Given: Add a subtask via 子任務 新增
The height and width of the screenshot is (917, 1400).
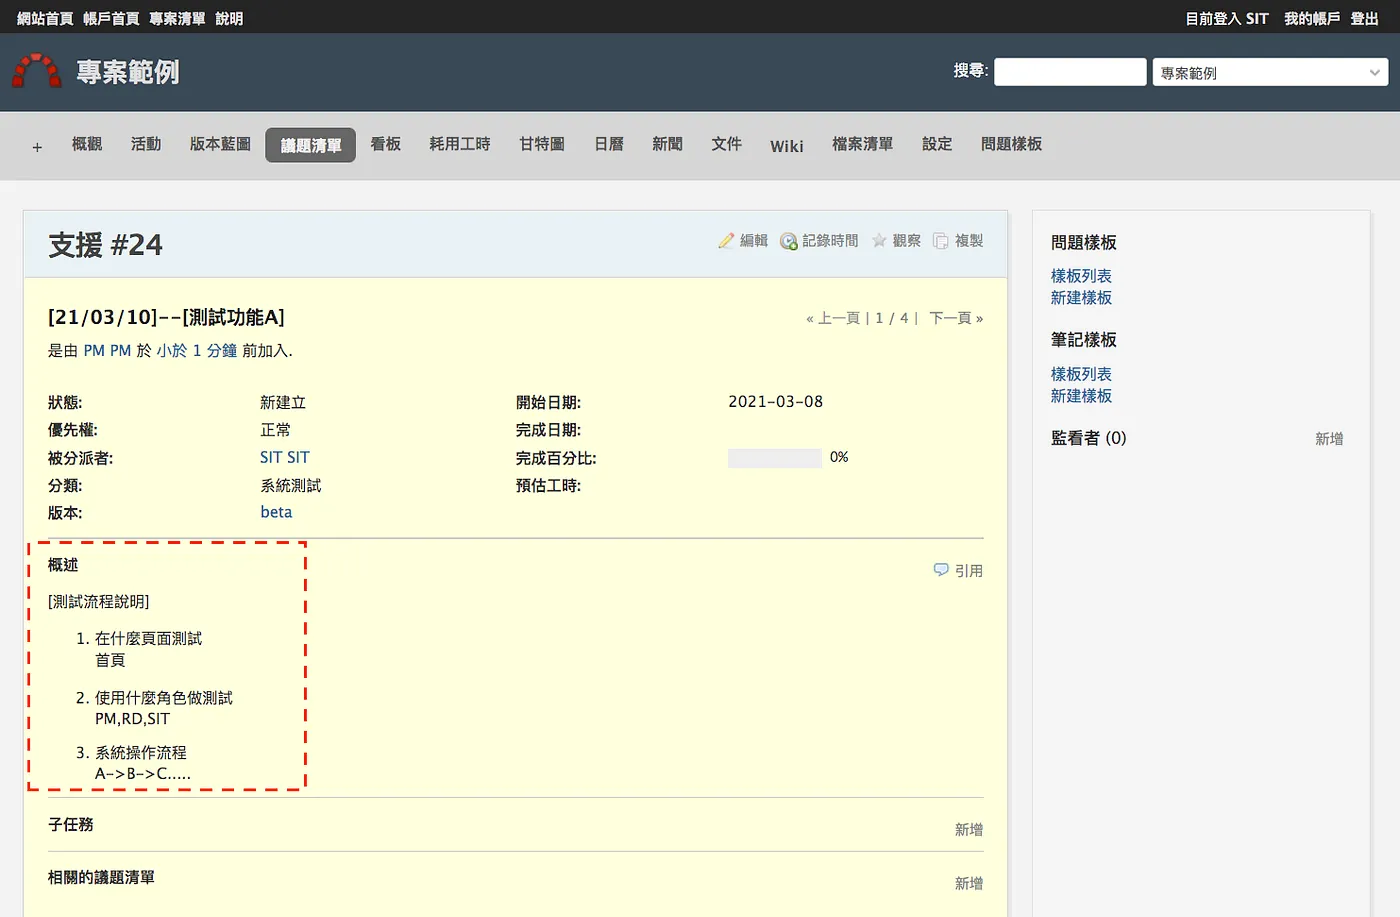Looking at the screenshot, I should coord(969,830).
